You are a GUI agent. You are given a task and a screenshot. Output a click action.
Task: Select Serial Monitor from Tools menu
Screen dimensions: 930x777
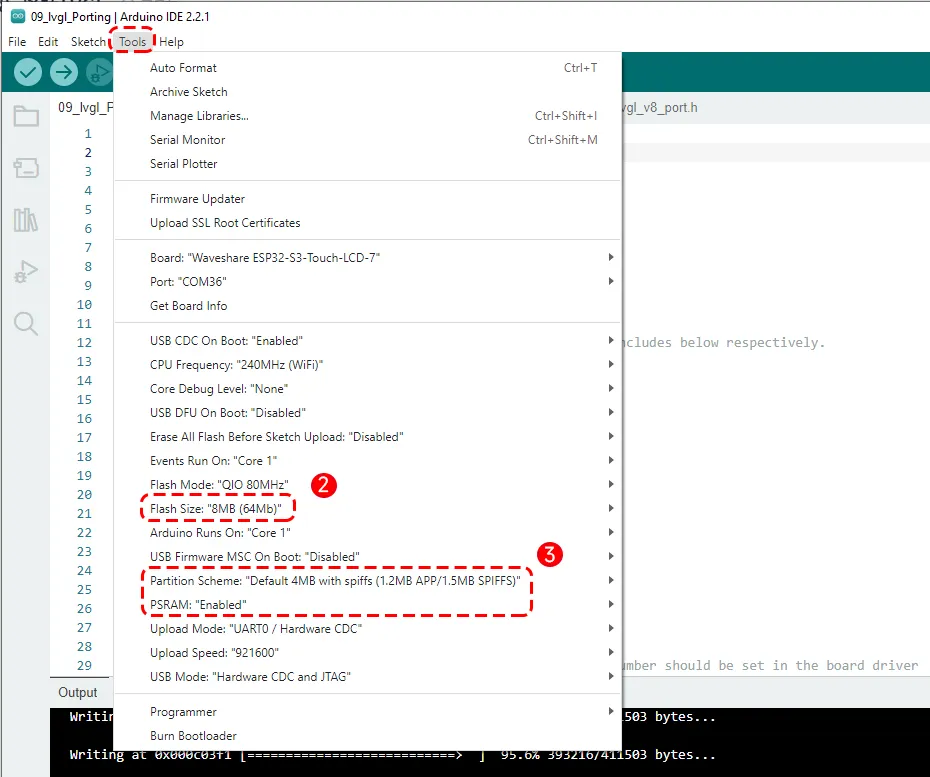pyautogui.click(x=187, y=140)
